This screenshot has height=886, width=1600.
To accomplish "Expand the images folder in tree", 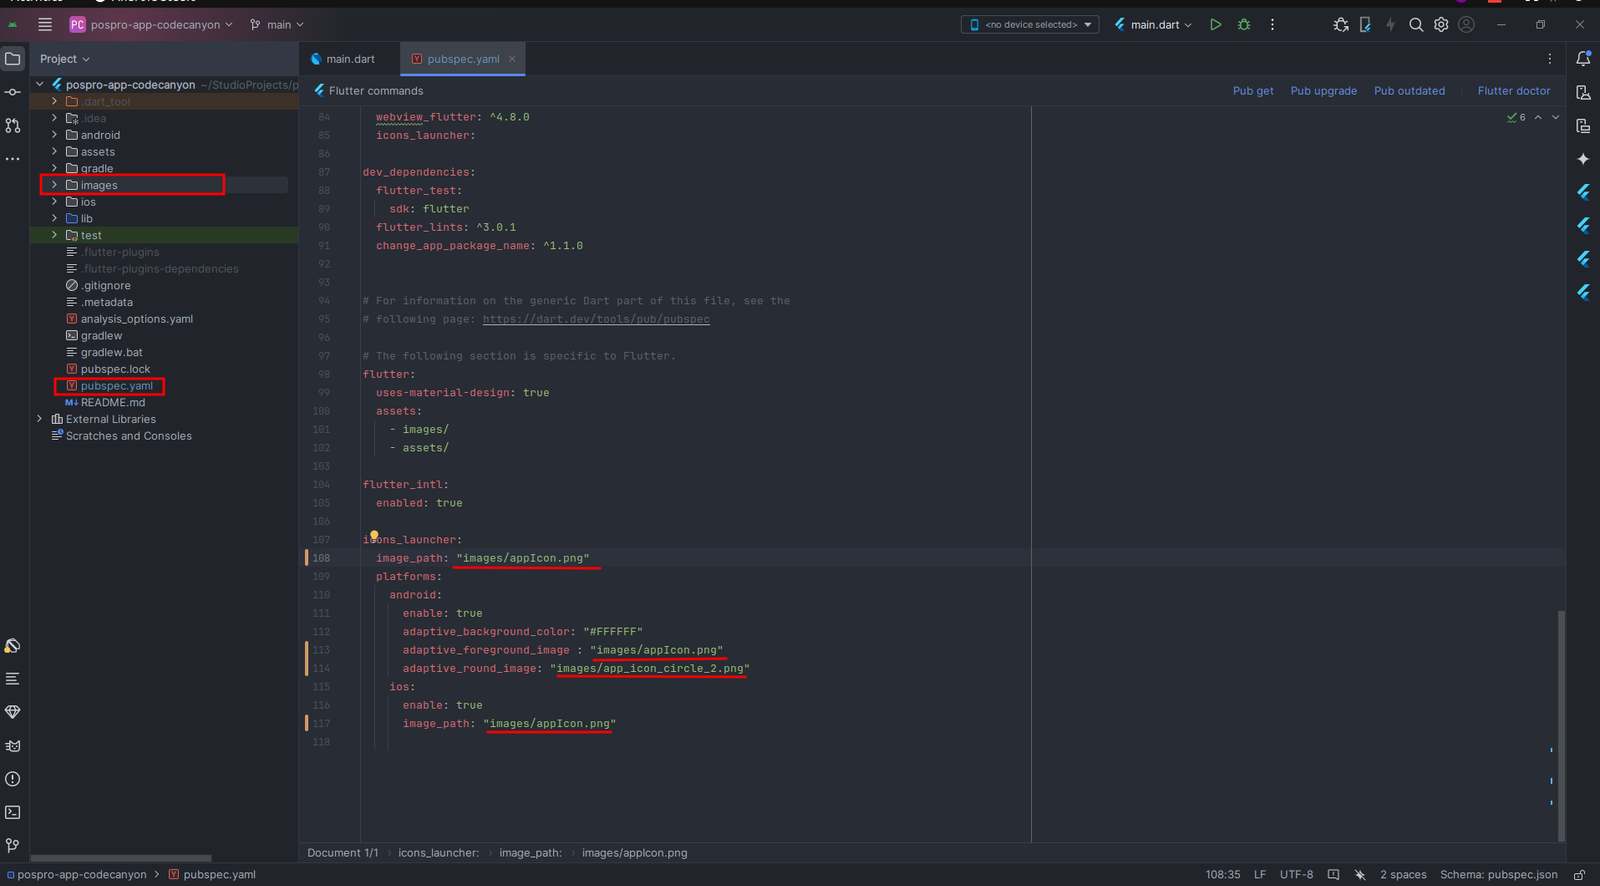I will pyautogui.click(x=54, y=185).
